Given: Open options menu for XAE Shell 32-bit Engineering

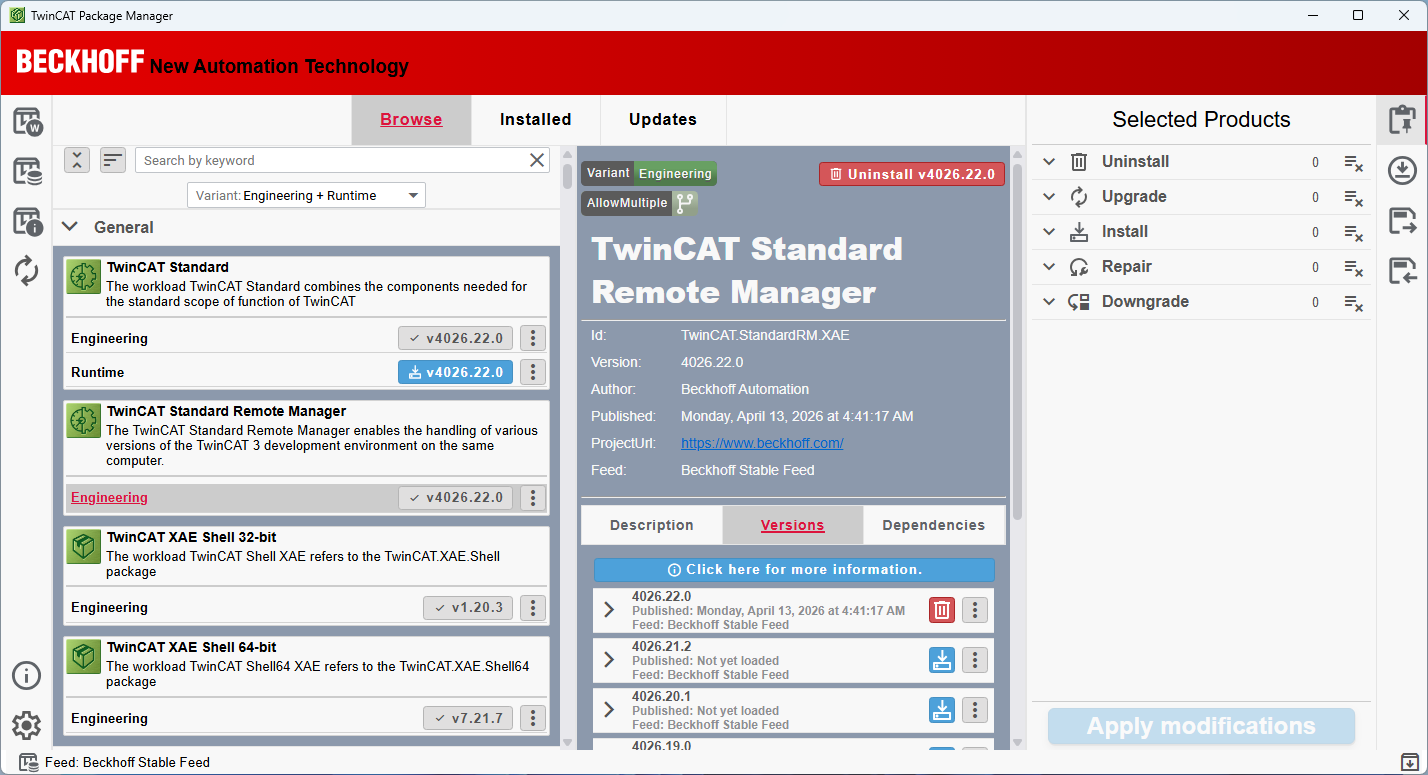Looking at the screenshot, I should pyautogui.click(x=533, y=607).
